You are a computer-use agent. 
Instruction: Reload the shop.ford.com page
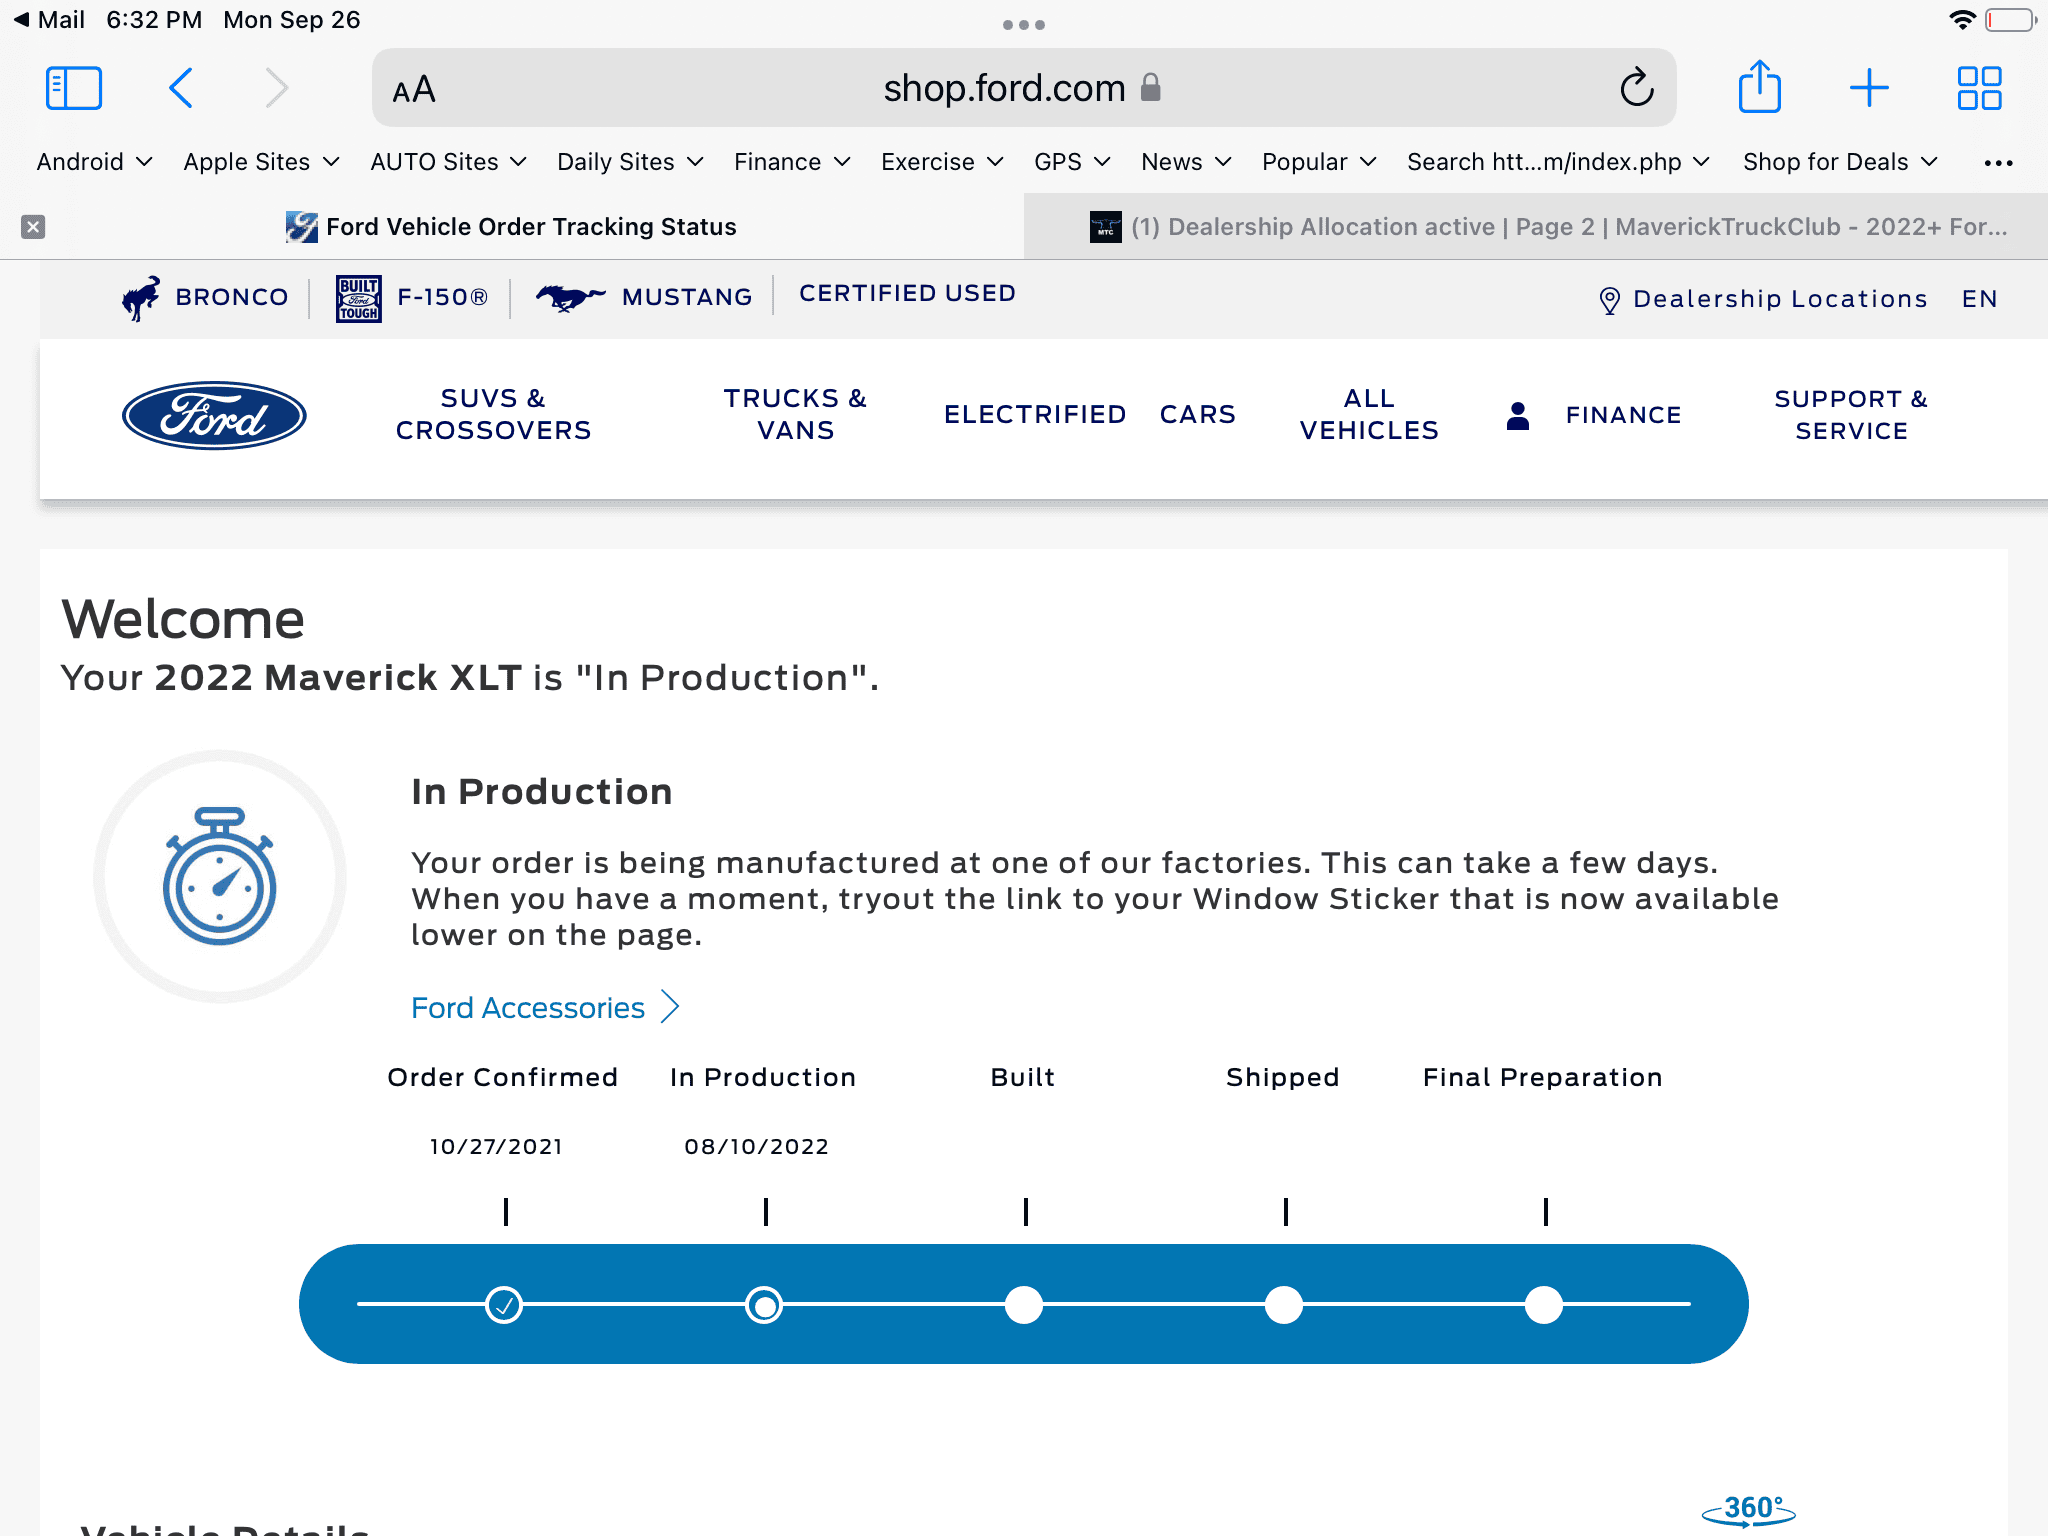tap(1636, 88)
